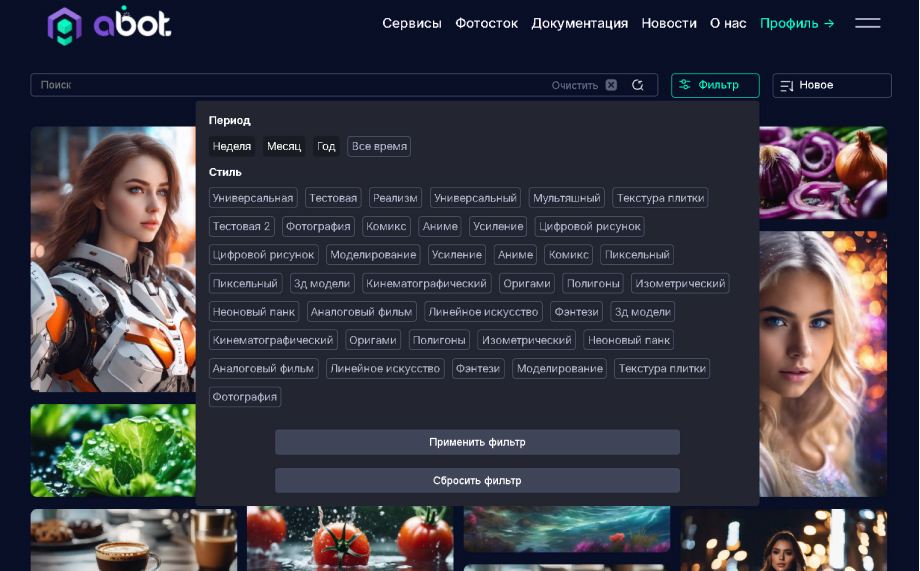Click the clear search X icon
Image resolution: width=920 pixels, height=571 pixels.
(611, 85)
